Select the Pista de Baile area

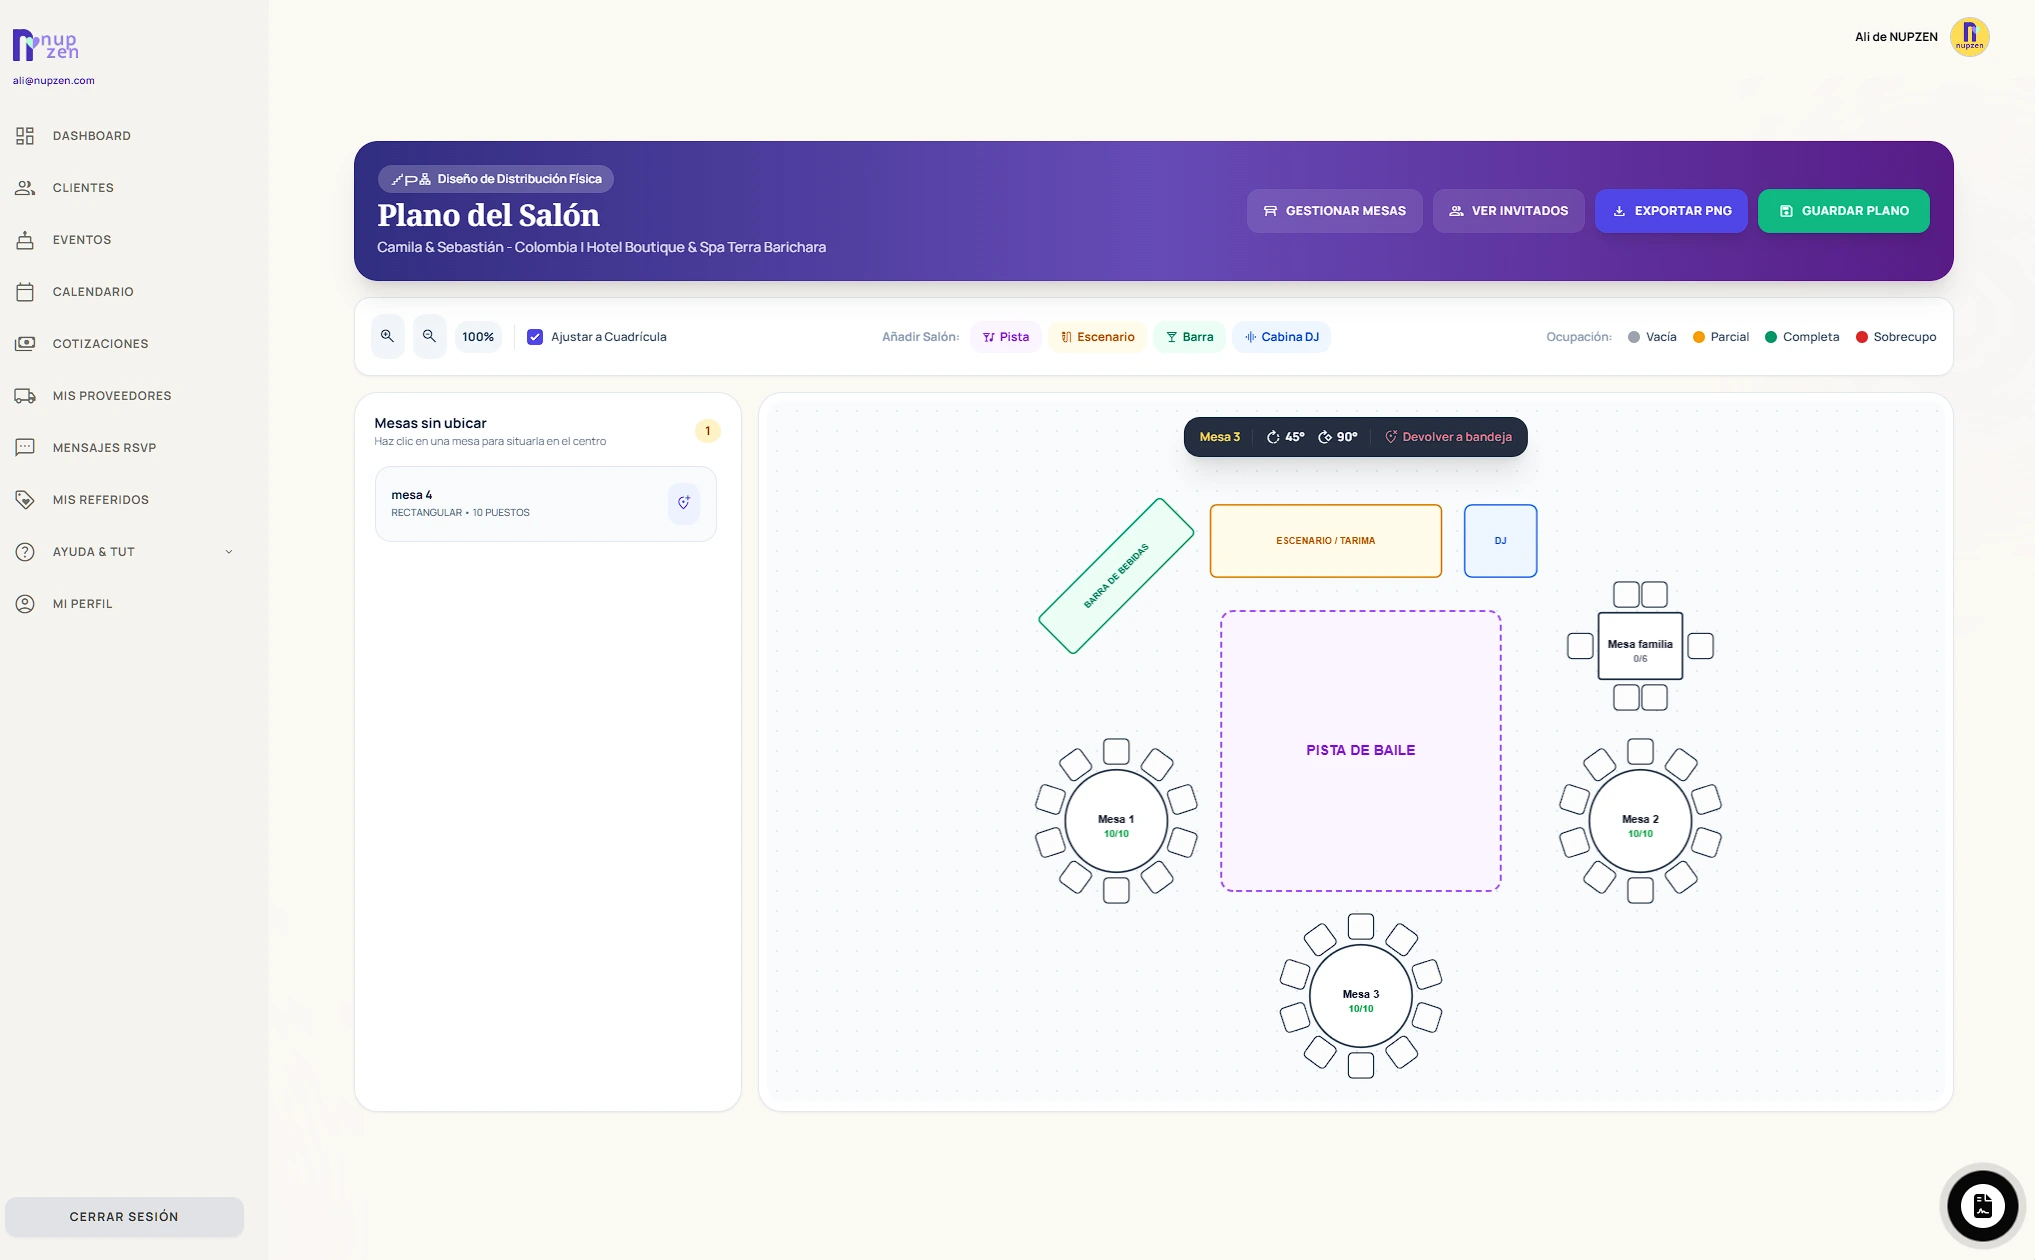[1361, 751]
